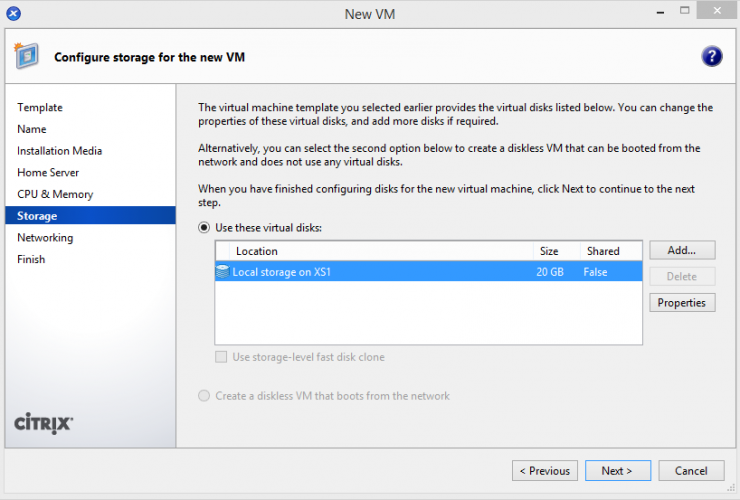Viewport: 740px width, 500px height.
Task: Go to the Finish step
Action: coord(31,259)
